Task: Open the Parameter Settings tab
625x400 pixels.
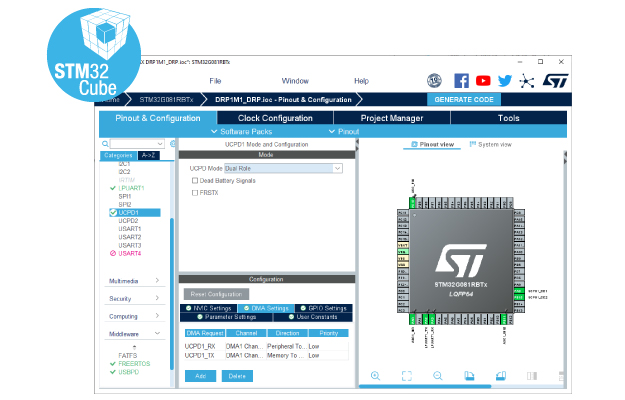Action: (x=226, y=317)
